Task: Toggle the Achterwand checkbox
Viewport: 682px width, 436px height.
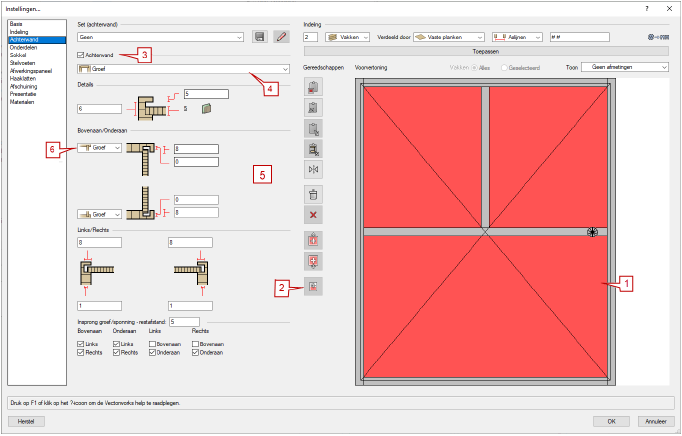Action: click(x=80, y=55)
